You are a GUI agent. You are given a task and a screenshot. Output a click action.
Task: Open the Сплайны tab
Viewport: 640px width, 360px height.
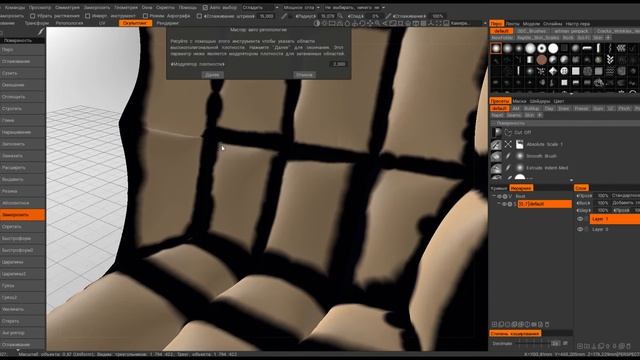pyautogui.click(x=553, y=24)
